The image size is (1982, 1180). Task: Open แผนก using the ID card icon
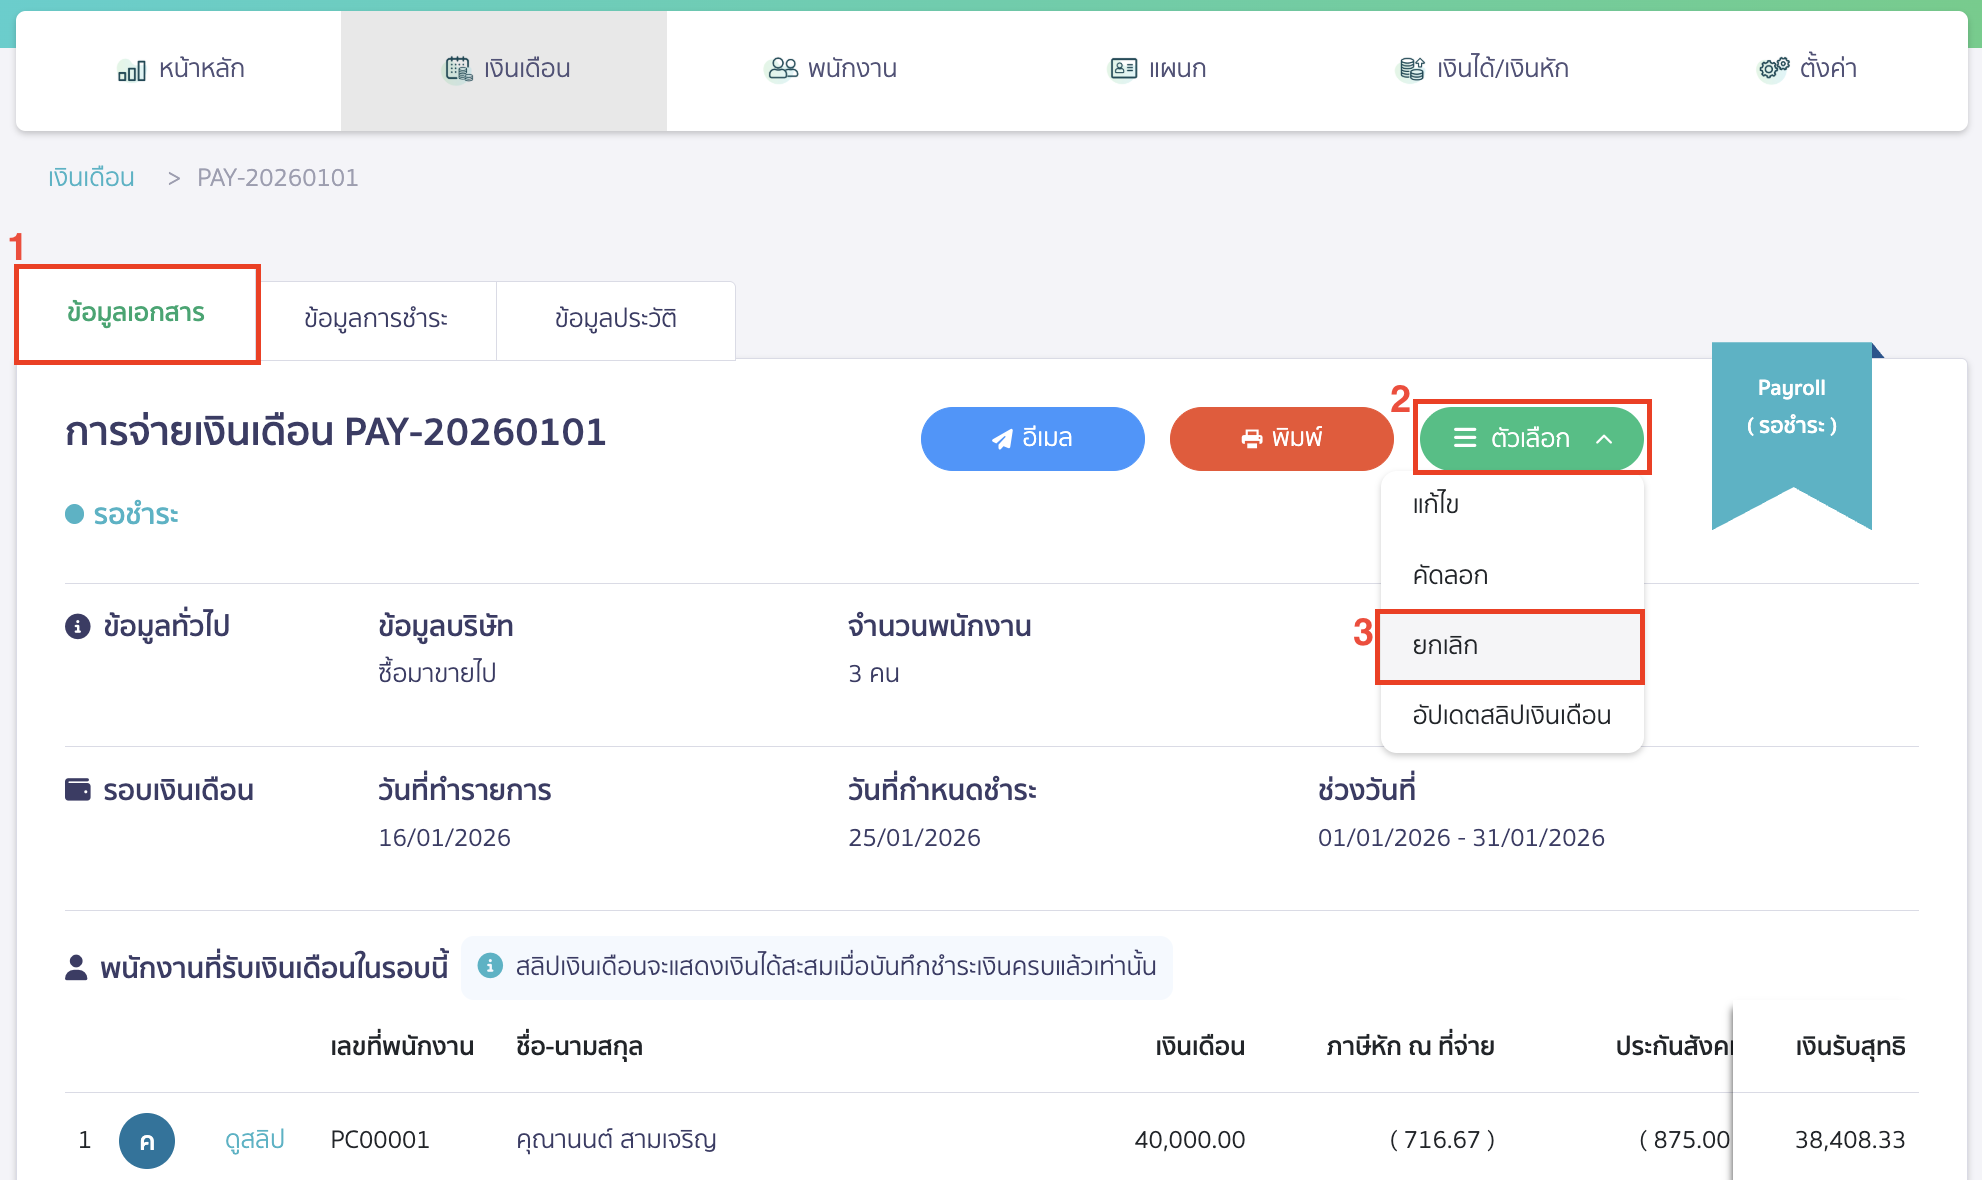point(1121,68)
